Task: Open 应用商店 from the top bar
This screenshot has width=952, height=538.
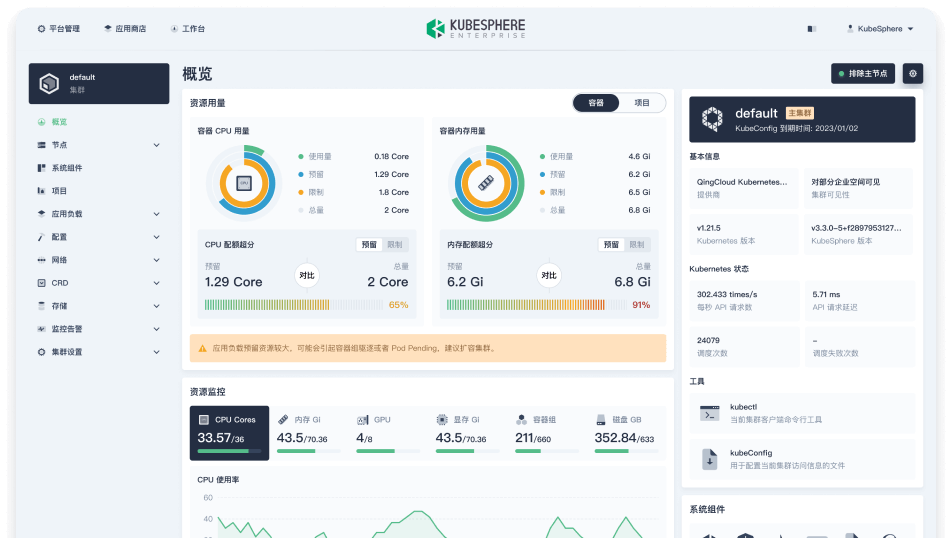Action: pyautogui.click(x=125, y=29)
